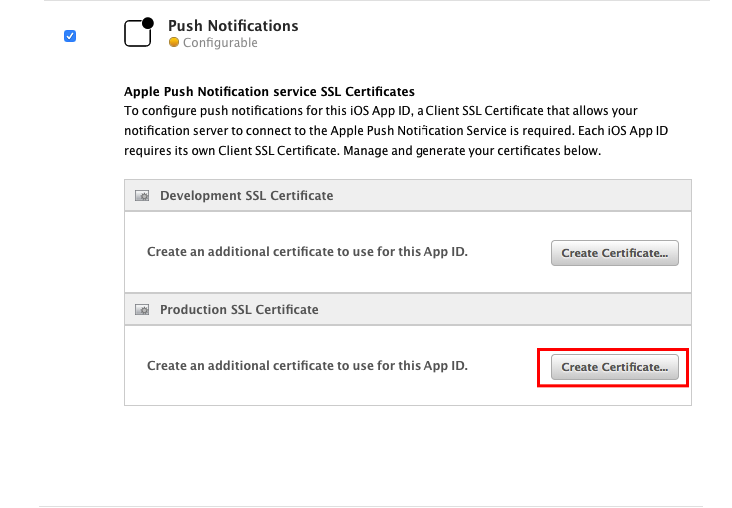Click the 'Development SSL Certificate' label text

246,196
